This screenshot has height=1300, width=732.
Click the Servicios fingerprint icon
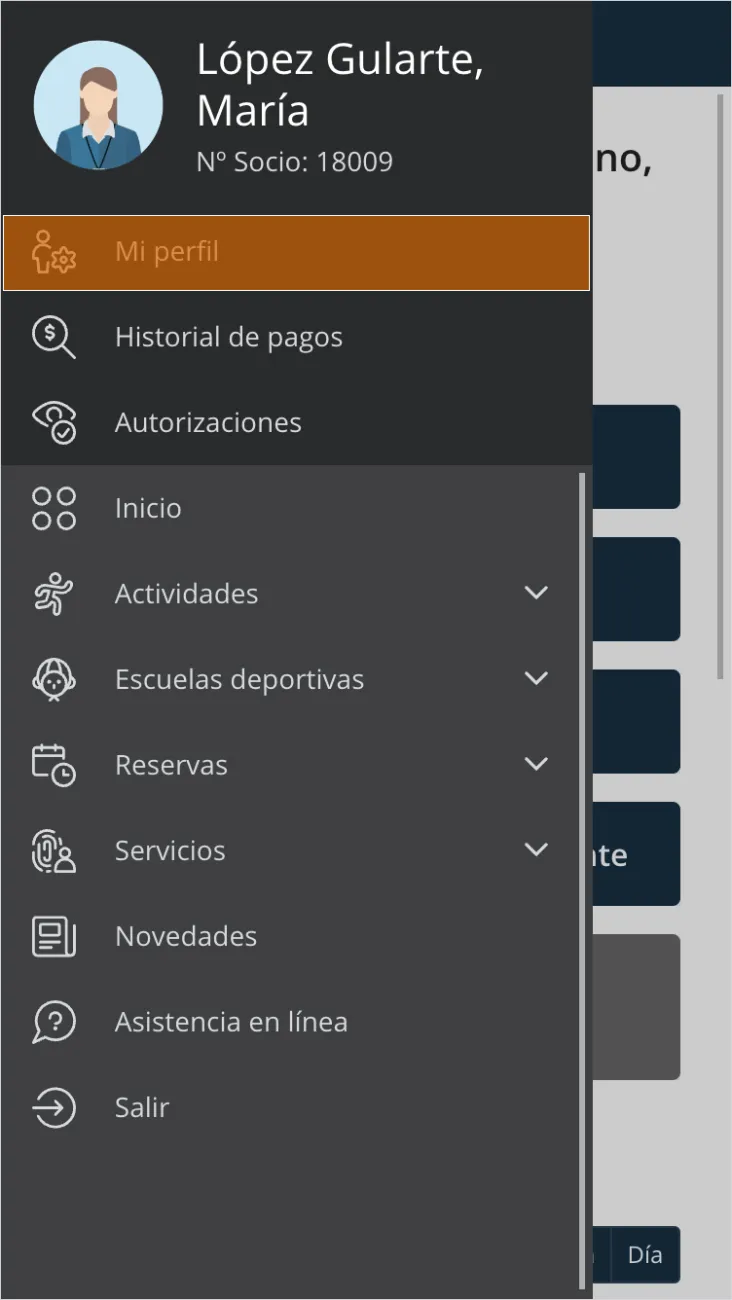tap(54, 851)
